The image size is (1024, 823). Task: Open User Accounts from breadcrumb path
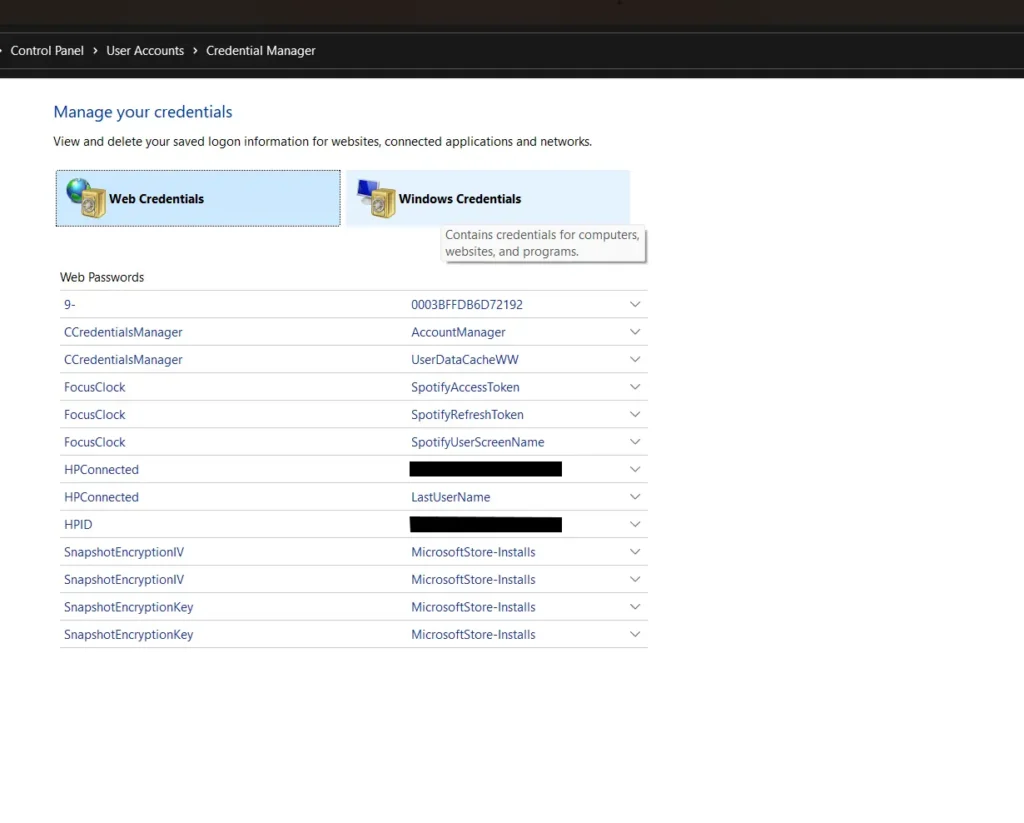145,51
